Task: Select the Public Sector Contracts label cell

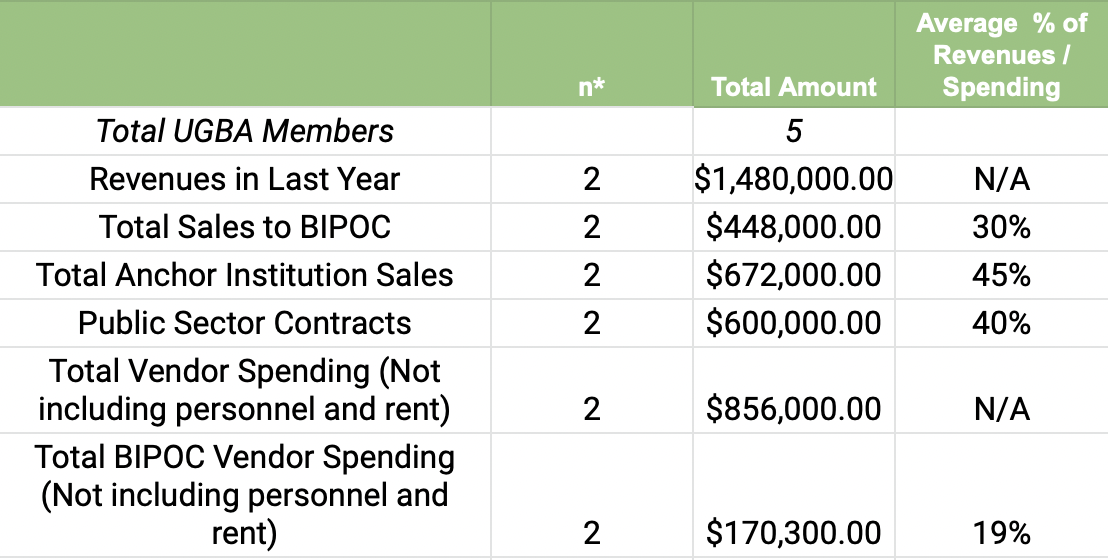Action: [x=245, y=323]
